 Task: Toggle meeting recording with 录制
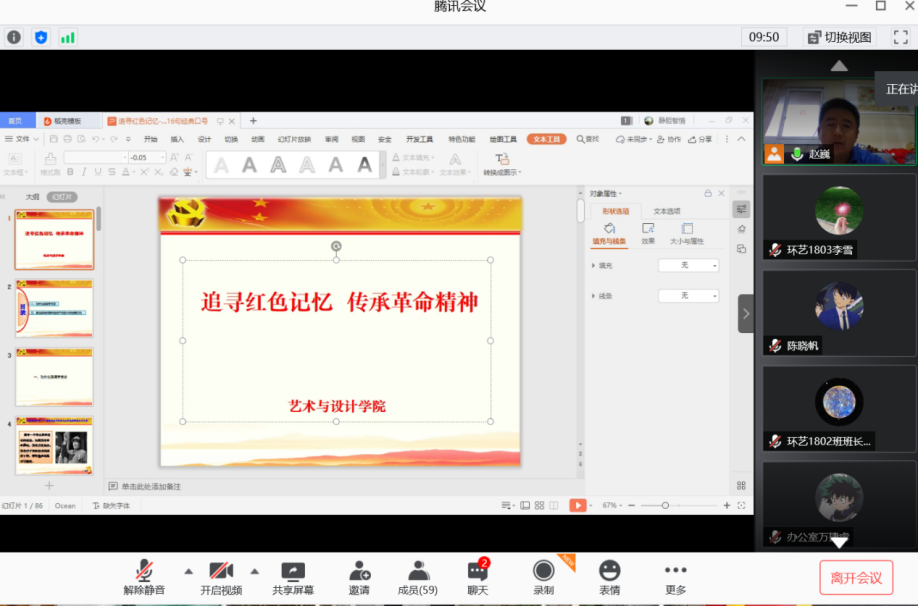tap(543, 577)
